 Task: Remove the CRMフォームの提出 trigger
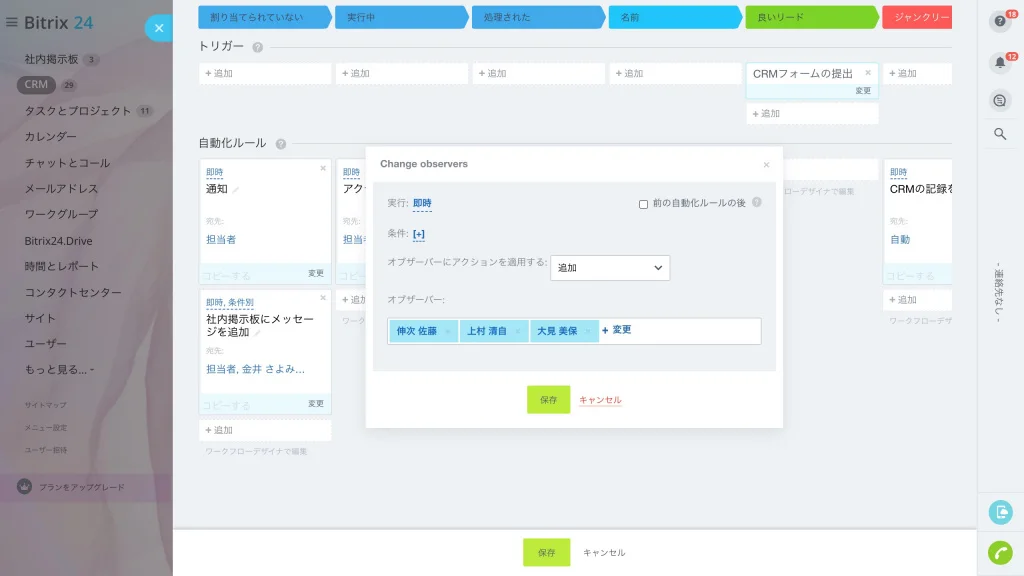tap(868, 72)
